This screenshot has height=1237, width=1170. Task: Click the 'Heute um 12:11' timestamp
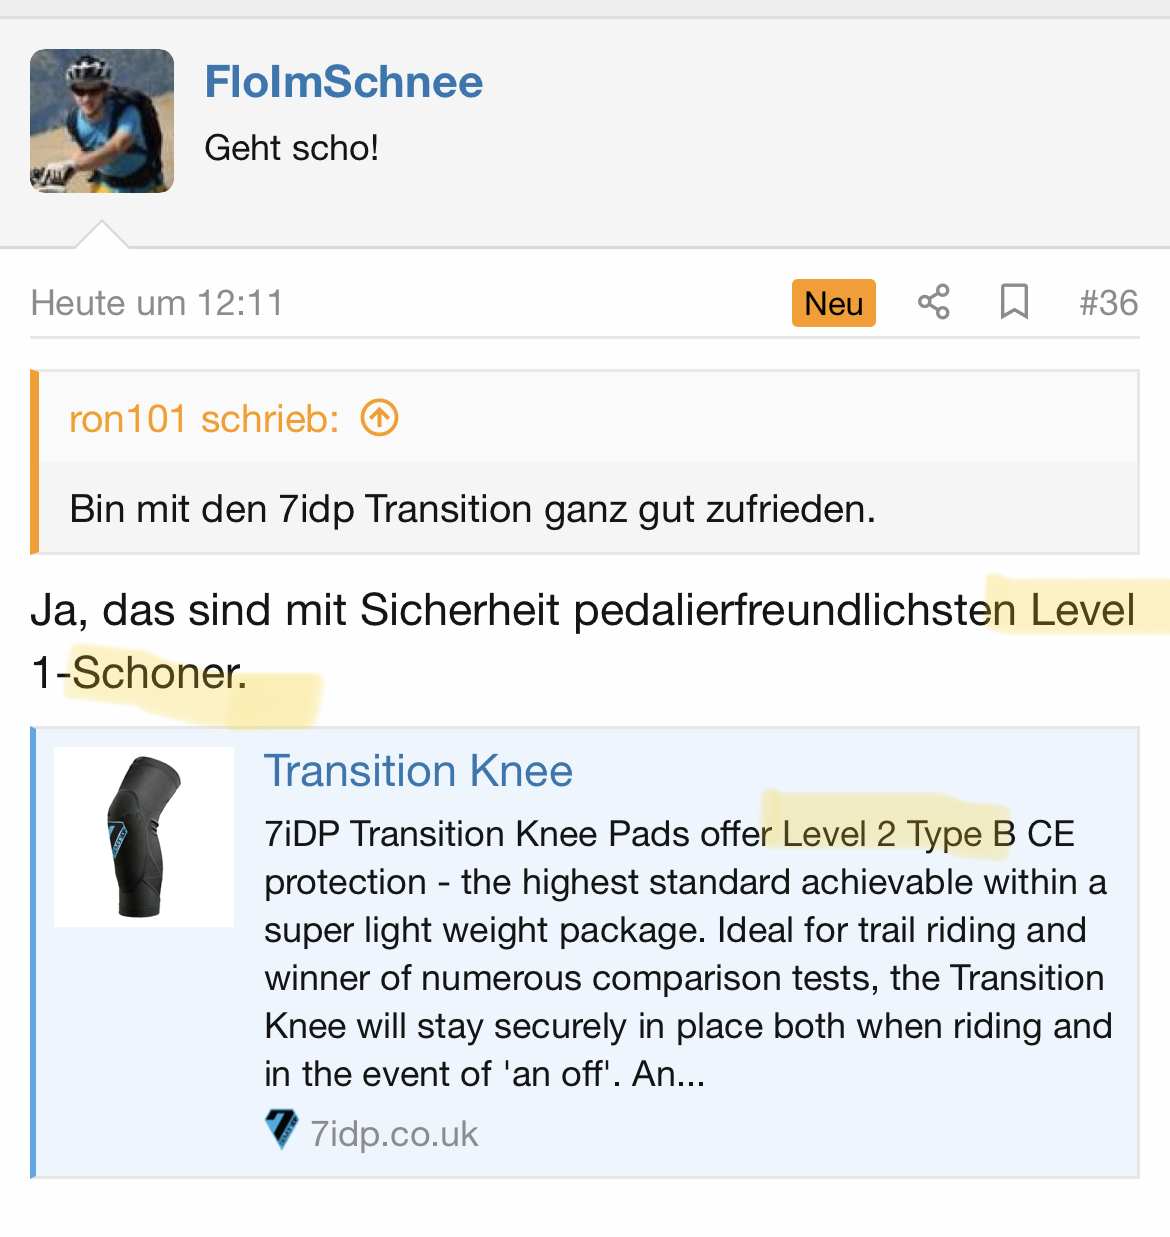[x=157, y=303]
